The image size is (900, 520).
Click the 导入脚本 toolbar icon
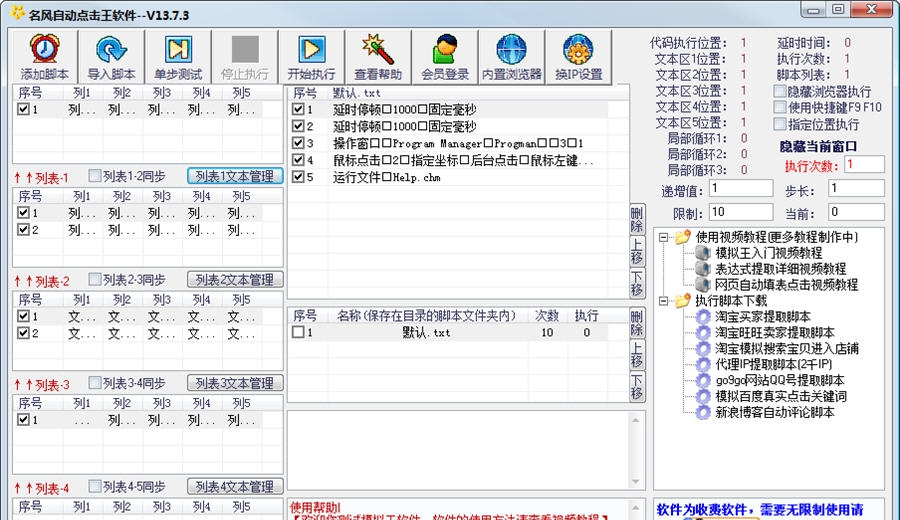(x=111, y=49)
